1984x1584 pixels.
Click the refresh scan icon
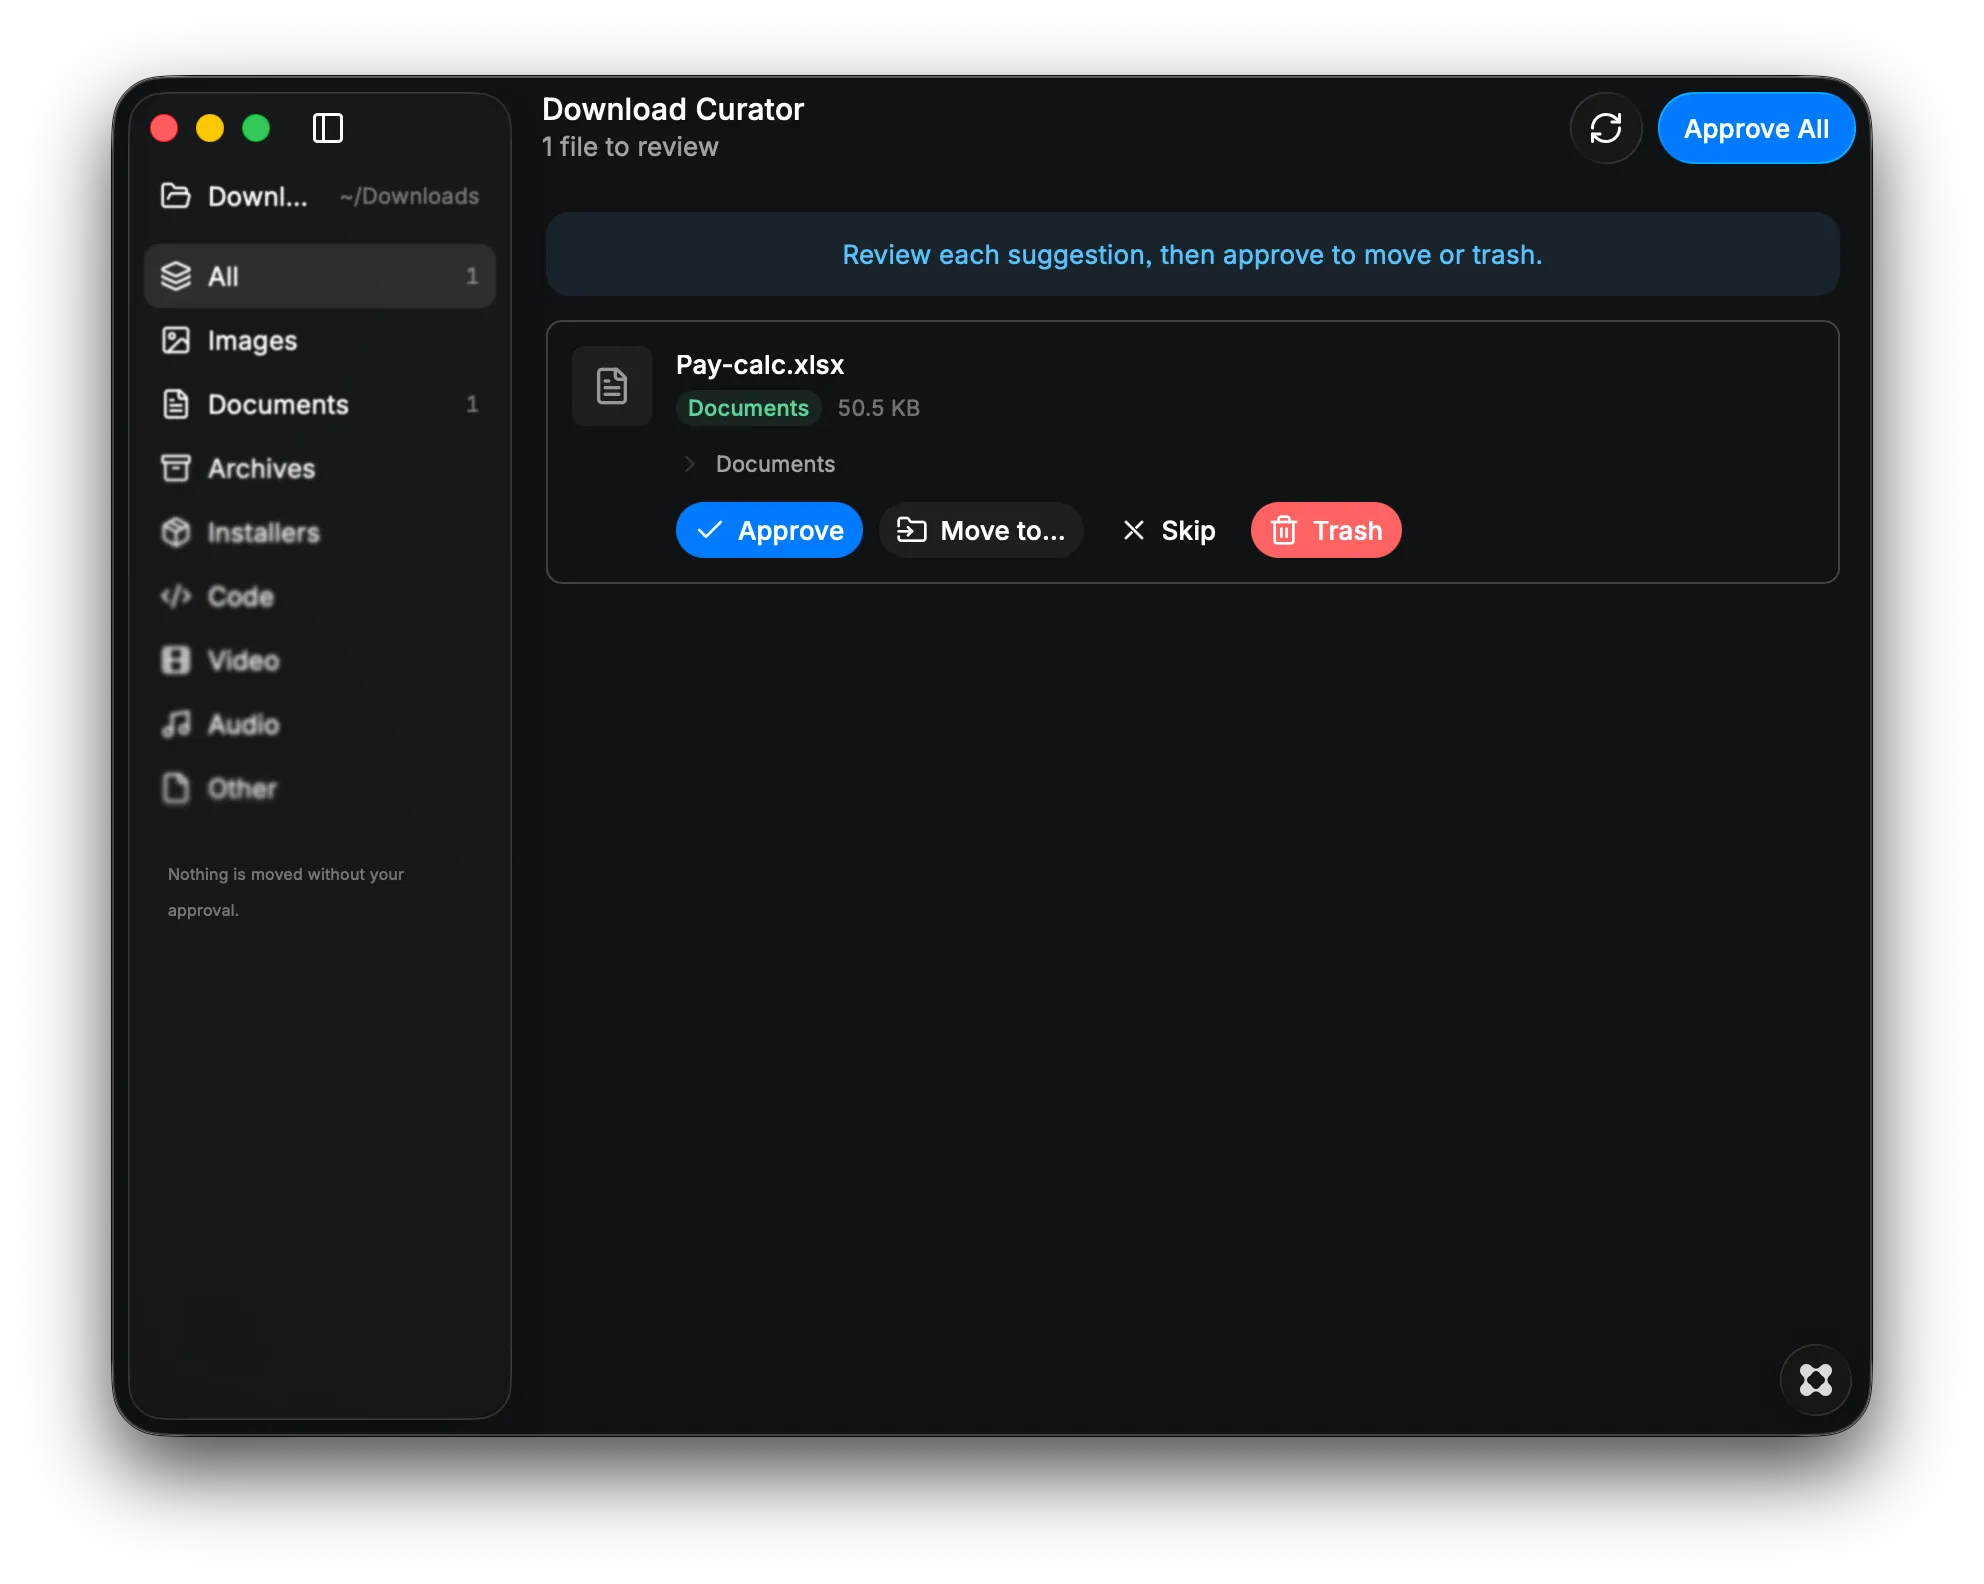[1606, 128]
